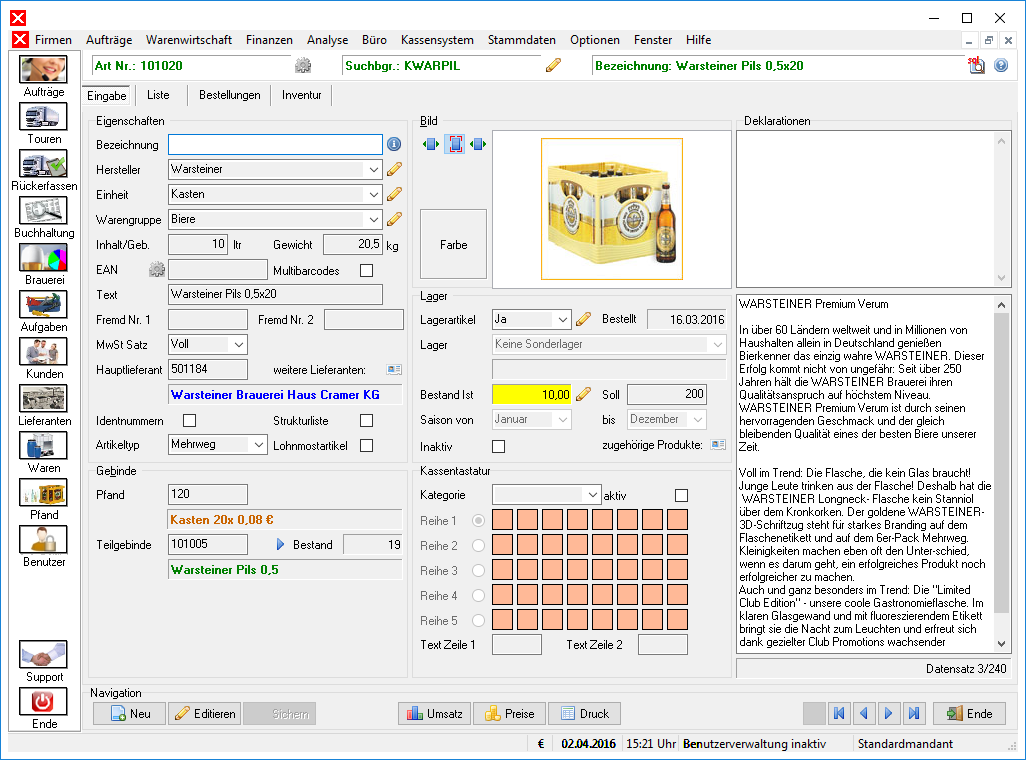
Task: Open the Waren sidebar icon
Action: [43, 446]
